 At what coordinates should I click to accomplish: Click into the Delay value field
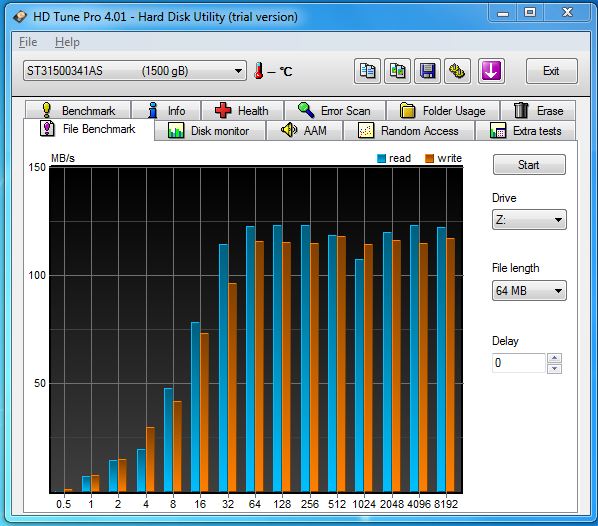pos(519,363)
